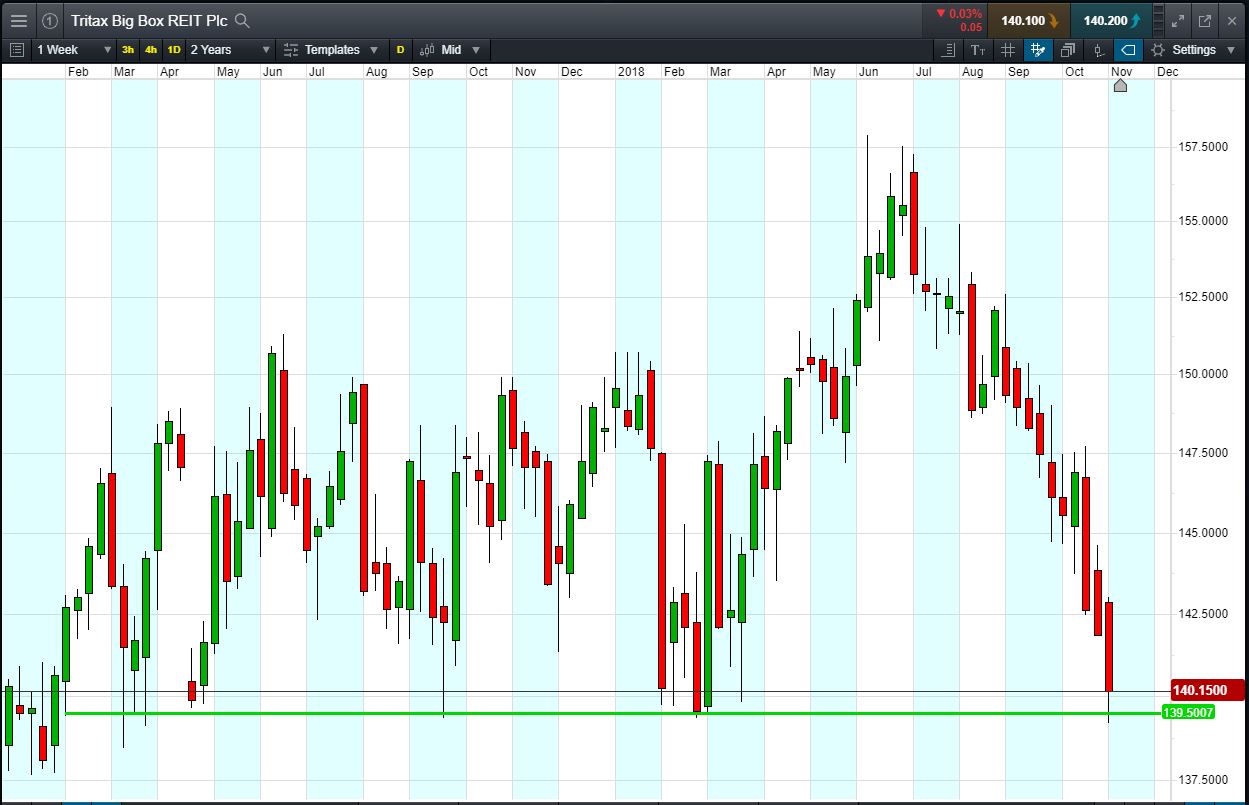Click the search magnifier beside Tritax Big Box

[242, 20]
